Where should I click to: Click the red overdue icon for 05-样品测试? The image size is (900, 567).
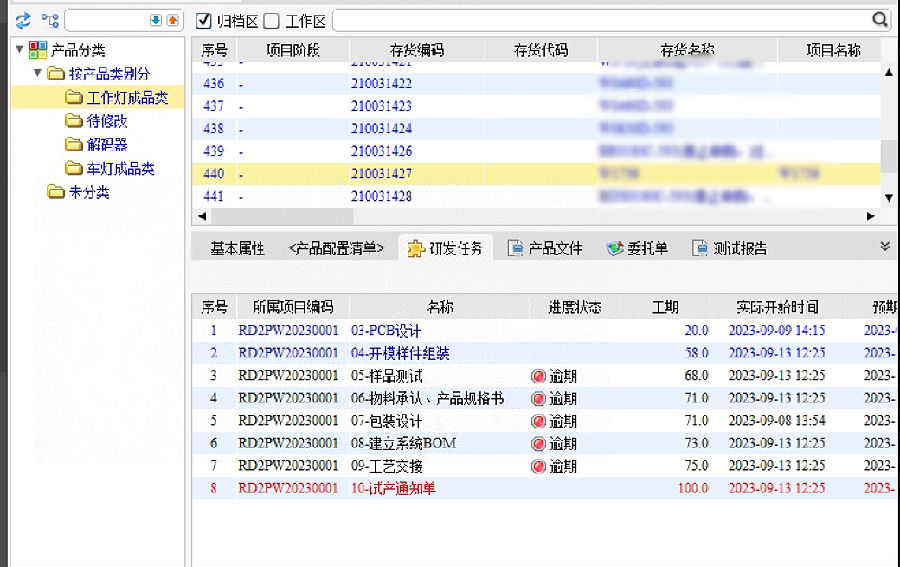(x=539, y=376)
